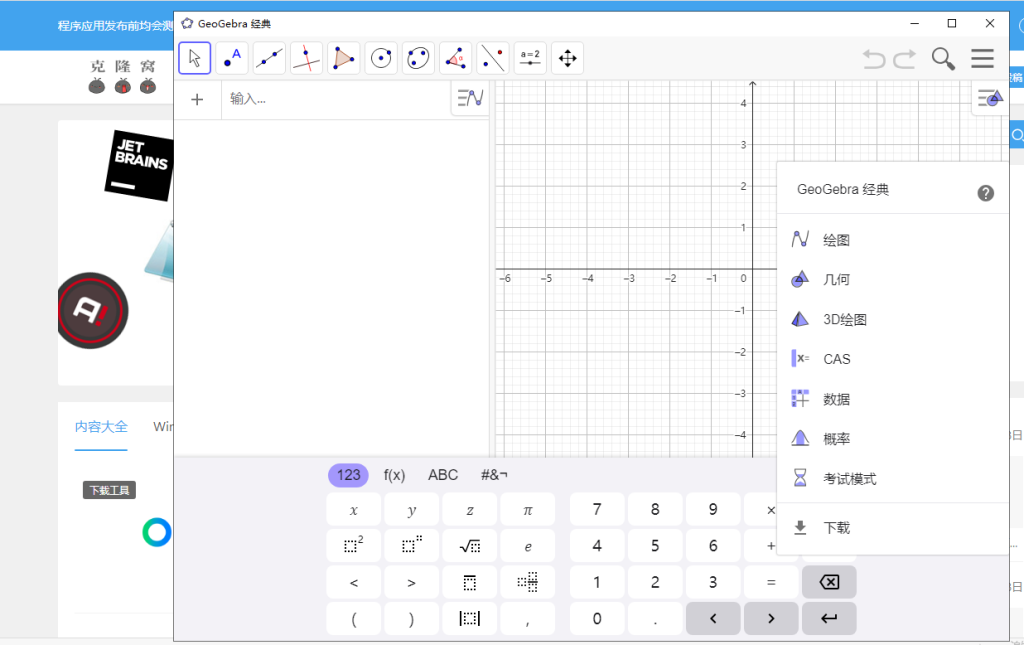Tap the Enter return key
The image size is (1024, 645).
point(829,618)
